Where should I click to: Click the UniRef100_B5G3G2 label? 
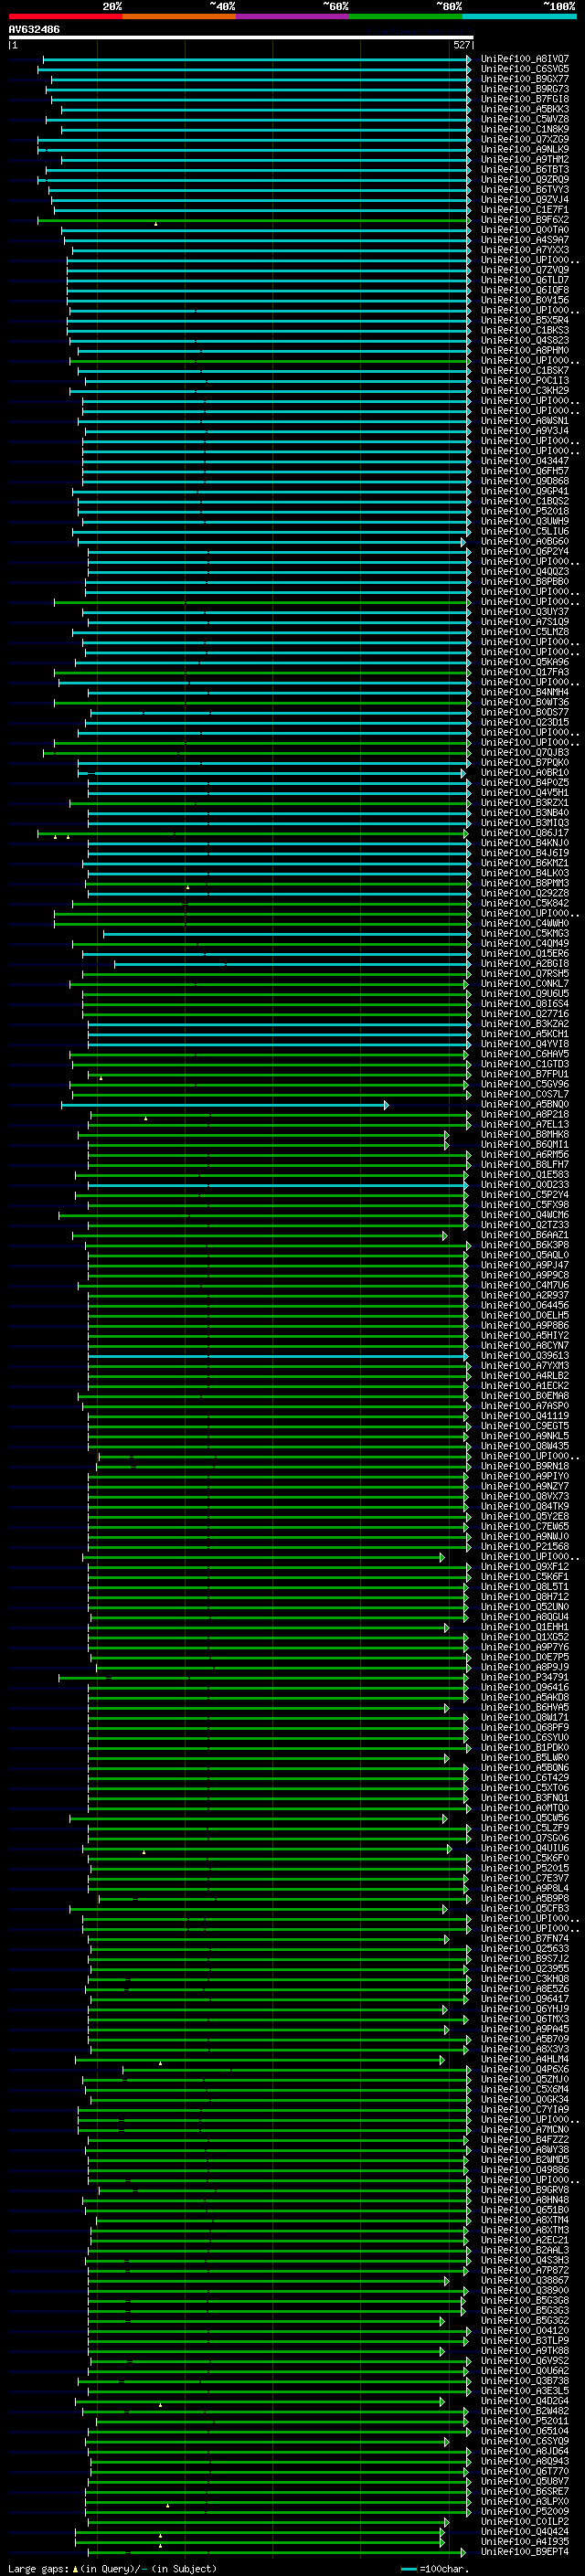click(524, 2321)
